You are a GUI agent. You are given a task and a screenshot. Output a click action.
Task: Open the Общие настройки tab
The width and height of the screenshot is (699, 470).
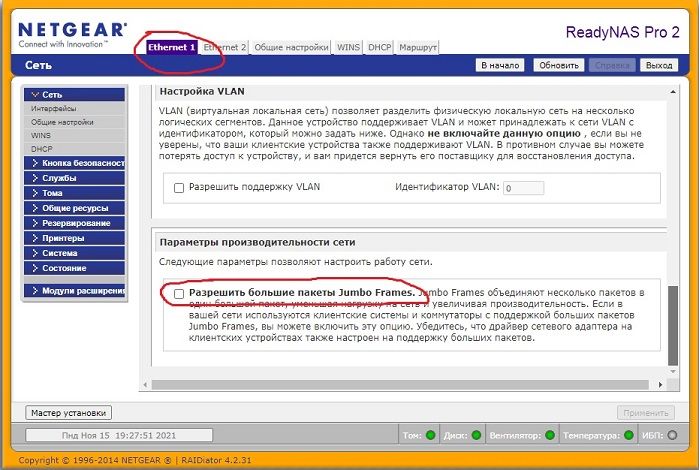pos(291,47)
